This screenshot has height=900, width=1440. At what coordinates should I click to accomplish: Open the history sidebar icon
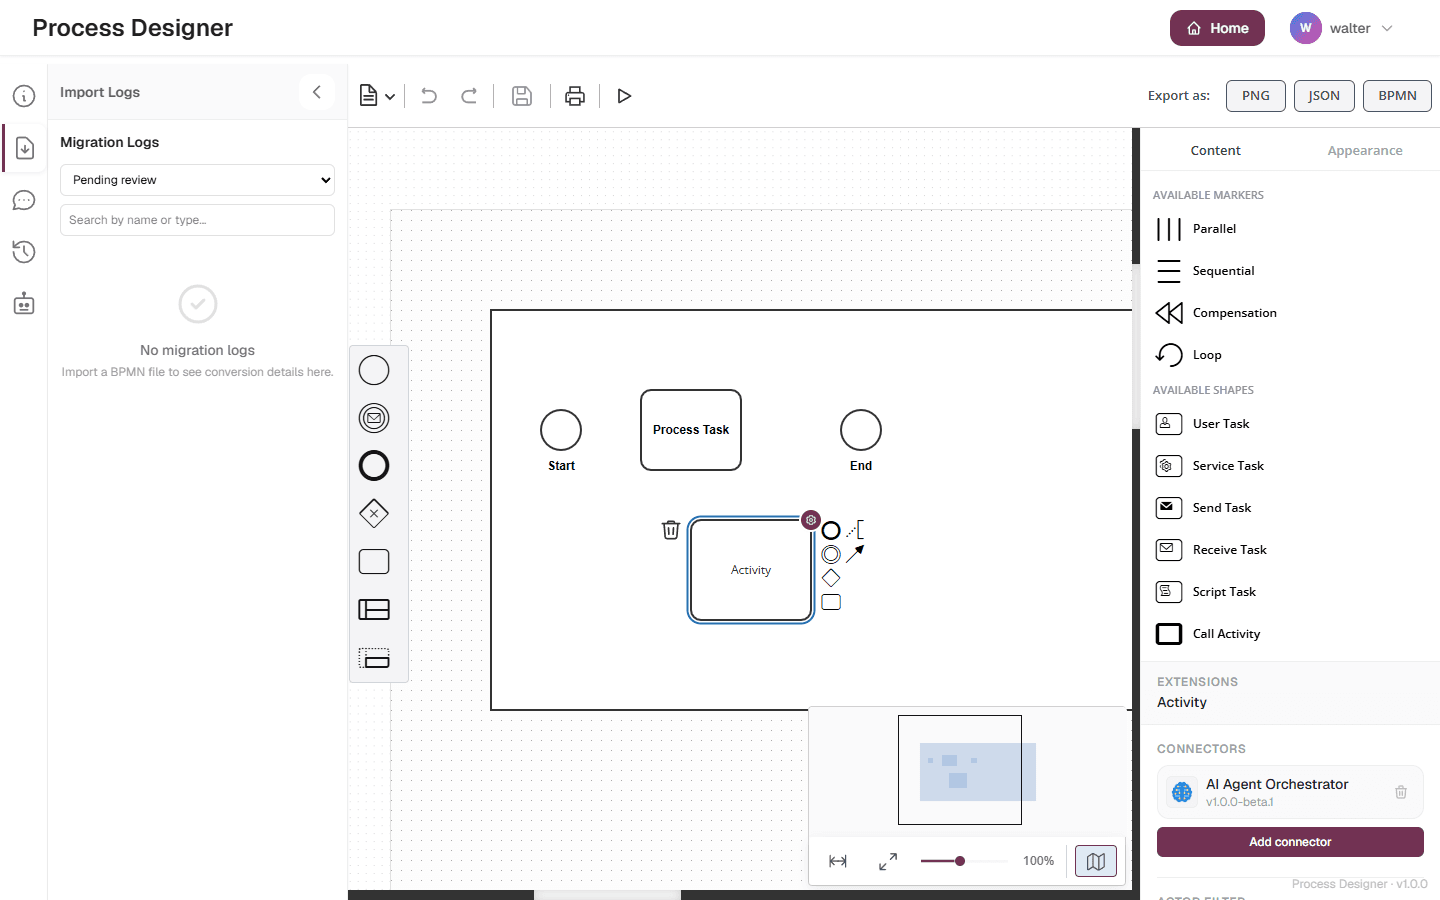pos(24,252)
